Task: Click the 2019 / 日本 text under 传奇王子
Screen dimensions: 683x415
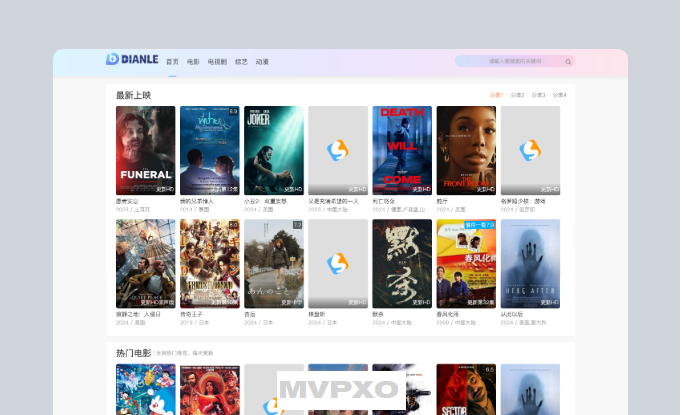Action: coord(194,323)
